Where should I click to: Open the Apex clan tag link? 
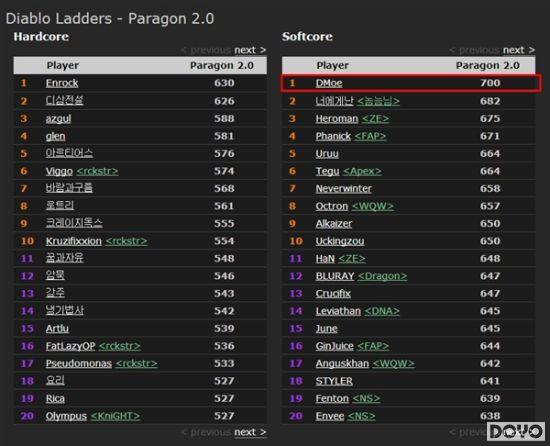coord(362,171)
